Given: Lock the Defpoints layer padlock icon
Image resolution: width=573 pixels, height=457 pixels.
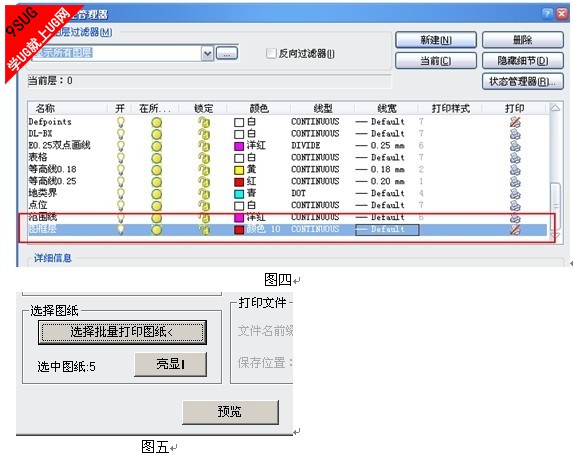Looking at the screenshot, I should [x=204, y=122].
